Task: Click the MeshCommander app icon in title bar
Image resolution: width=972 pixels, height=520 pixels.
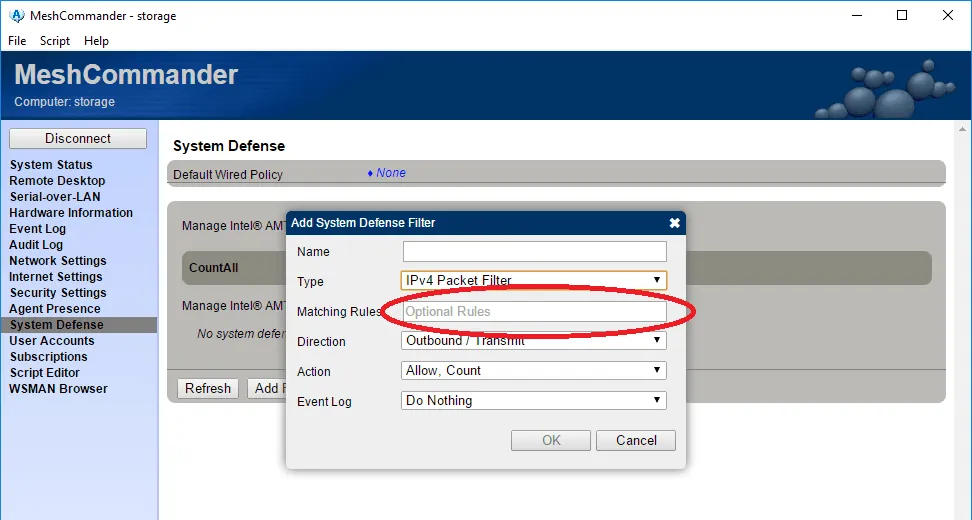Action: click(17, 15)
